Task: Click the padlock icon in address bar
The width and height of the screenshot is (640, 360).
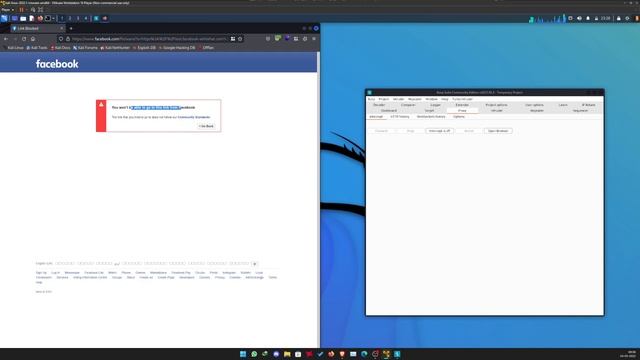Action: click(68, 39)
